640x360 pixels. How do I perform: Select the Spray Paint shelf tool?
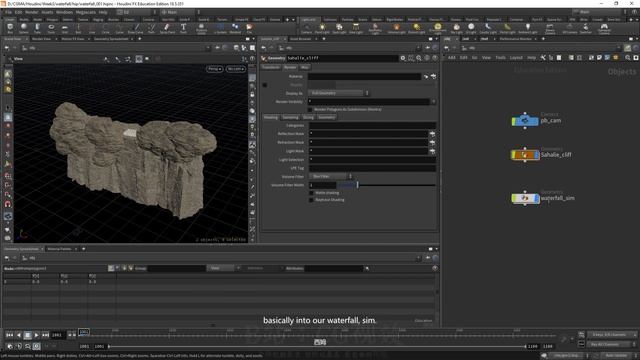[167, 28]
